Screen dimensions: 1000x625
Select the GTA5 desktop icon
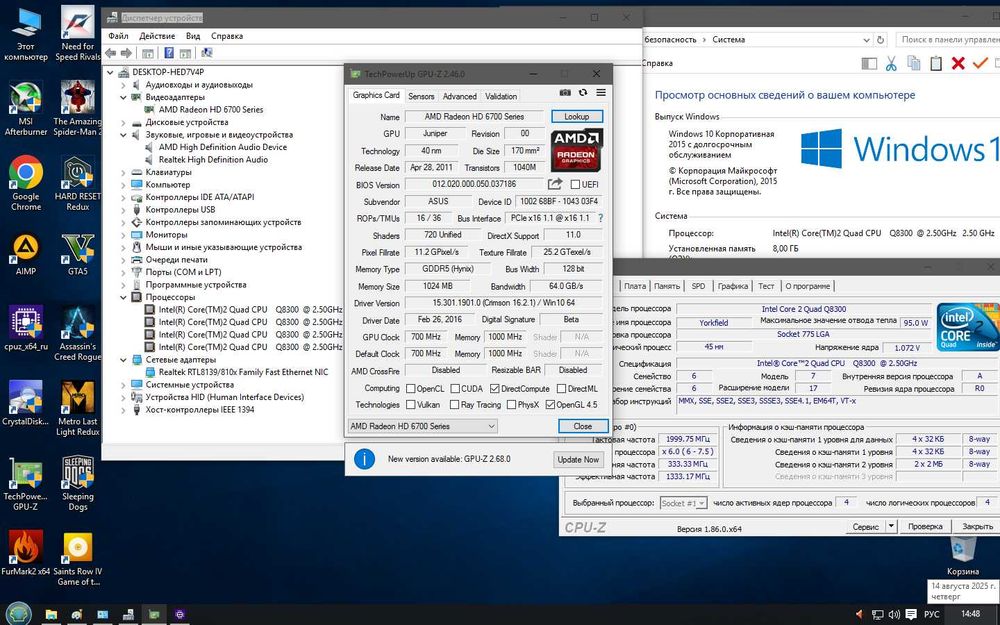click(x=78, y=255)
